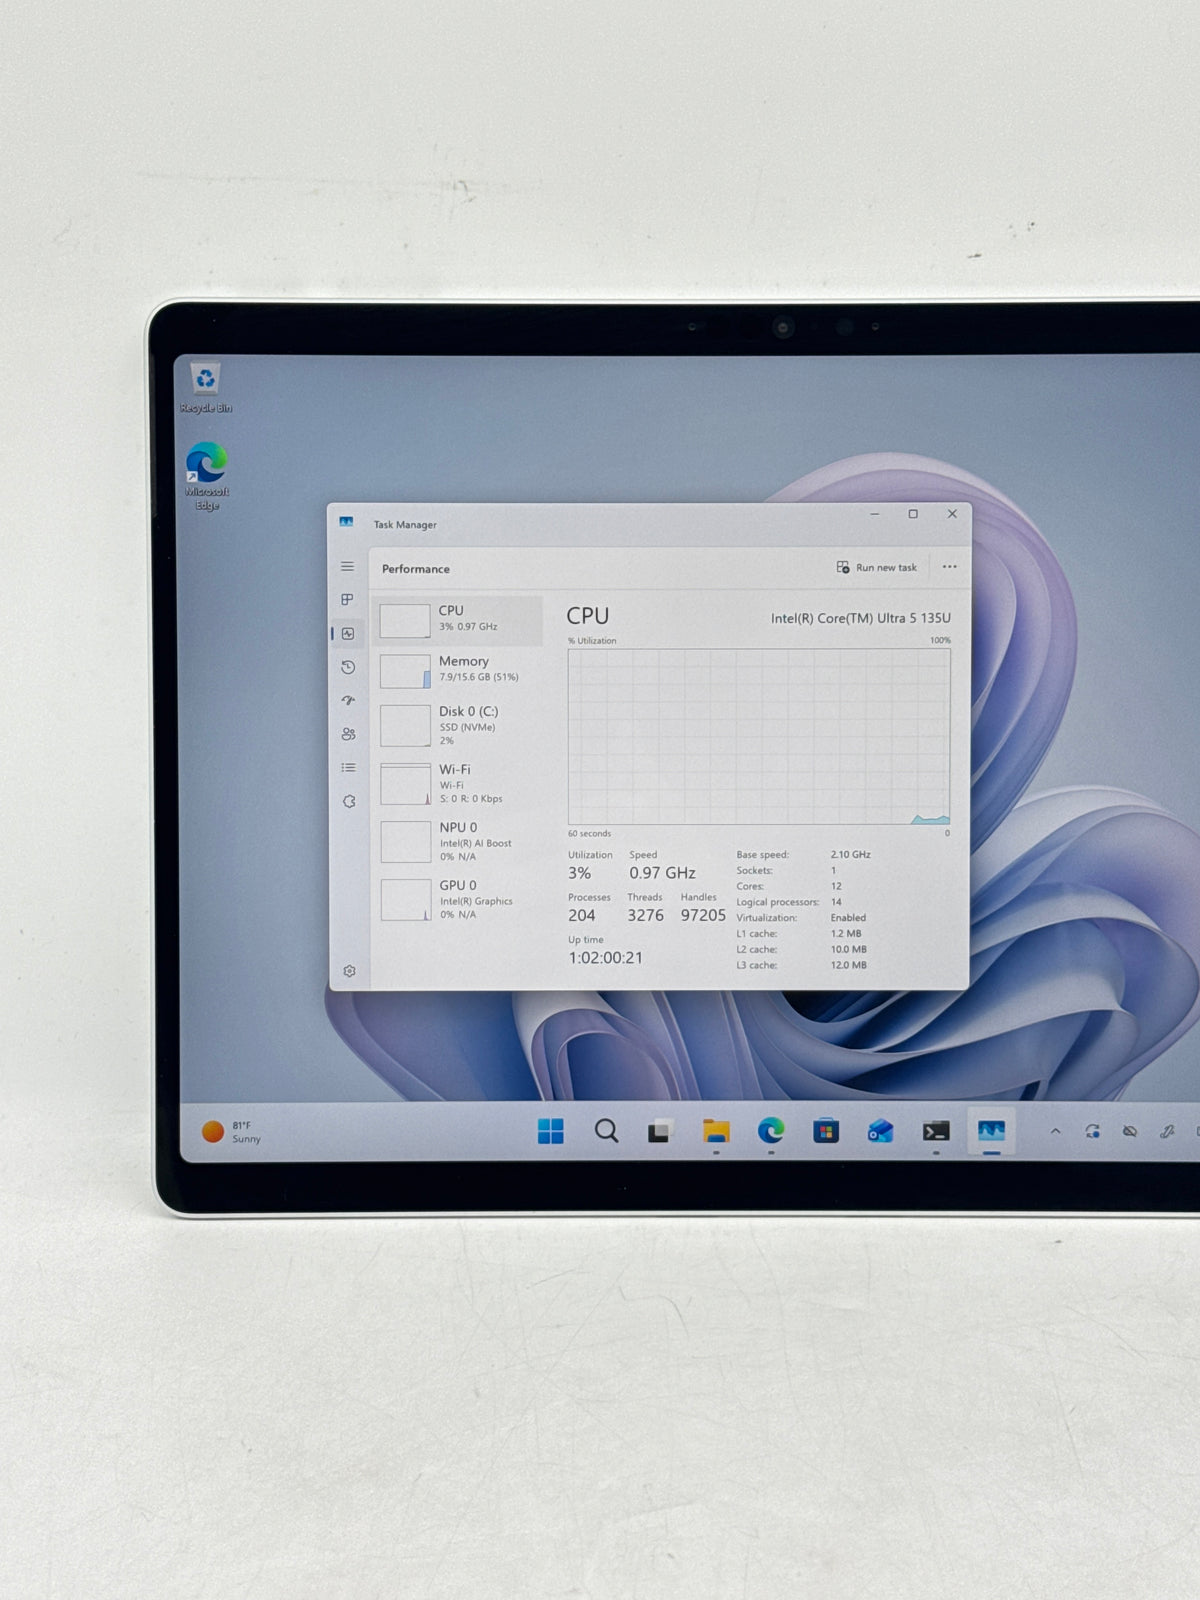Open Startup apps icon in Task Manager sidebar
1200x1600 pixels.
[x=348, y=701]
